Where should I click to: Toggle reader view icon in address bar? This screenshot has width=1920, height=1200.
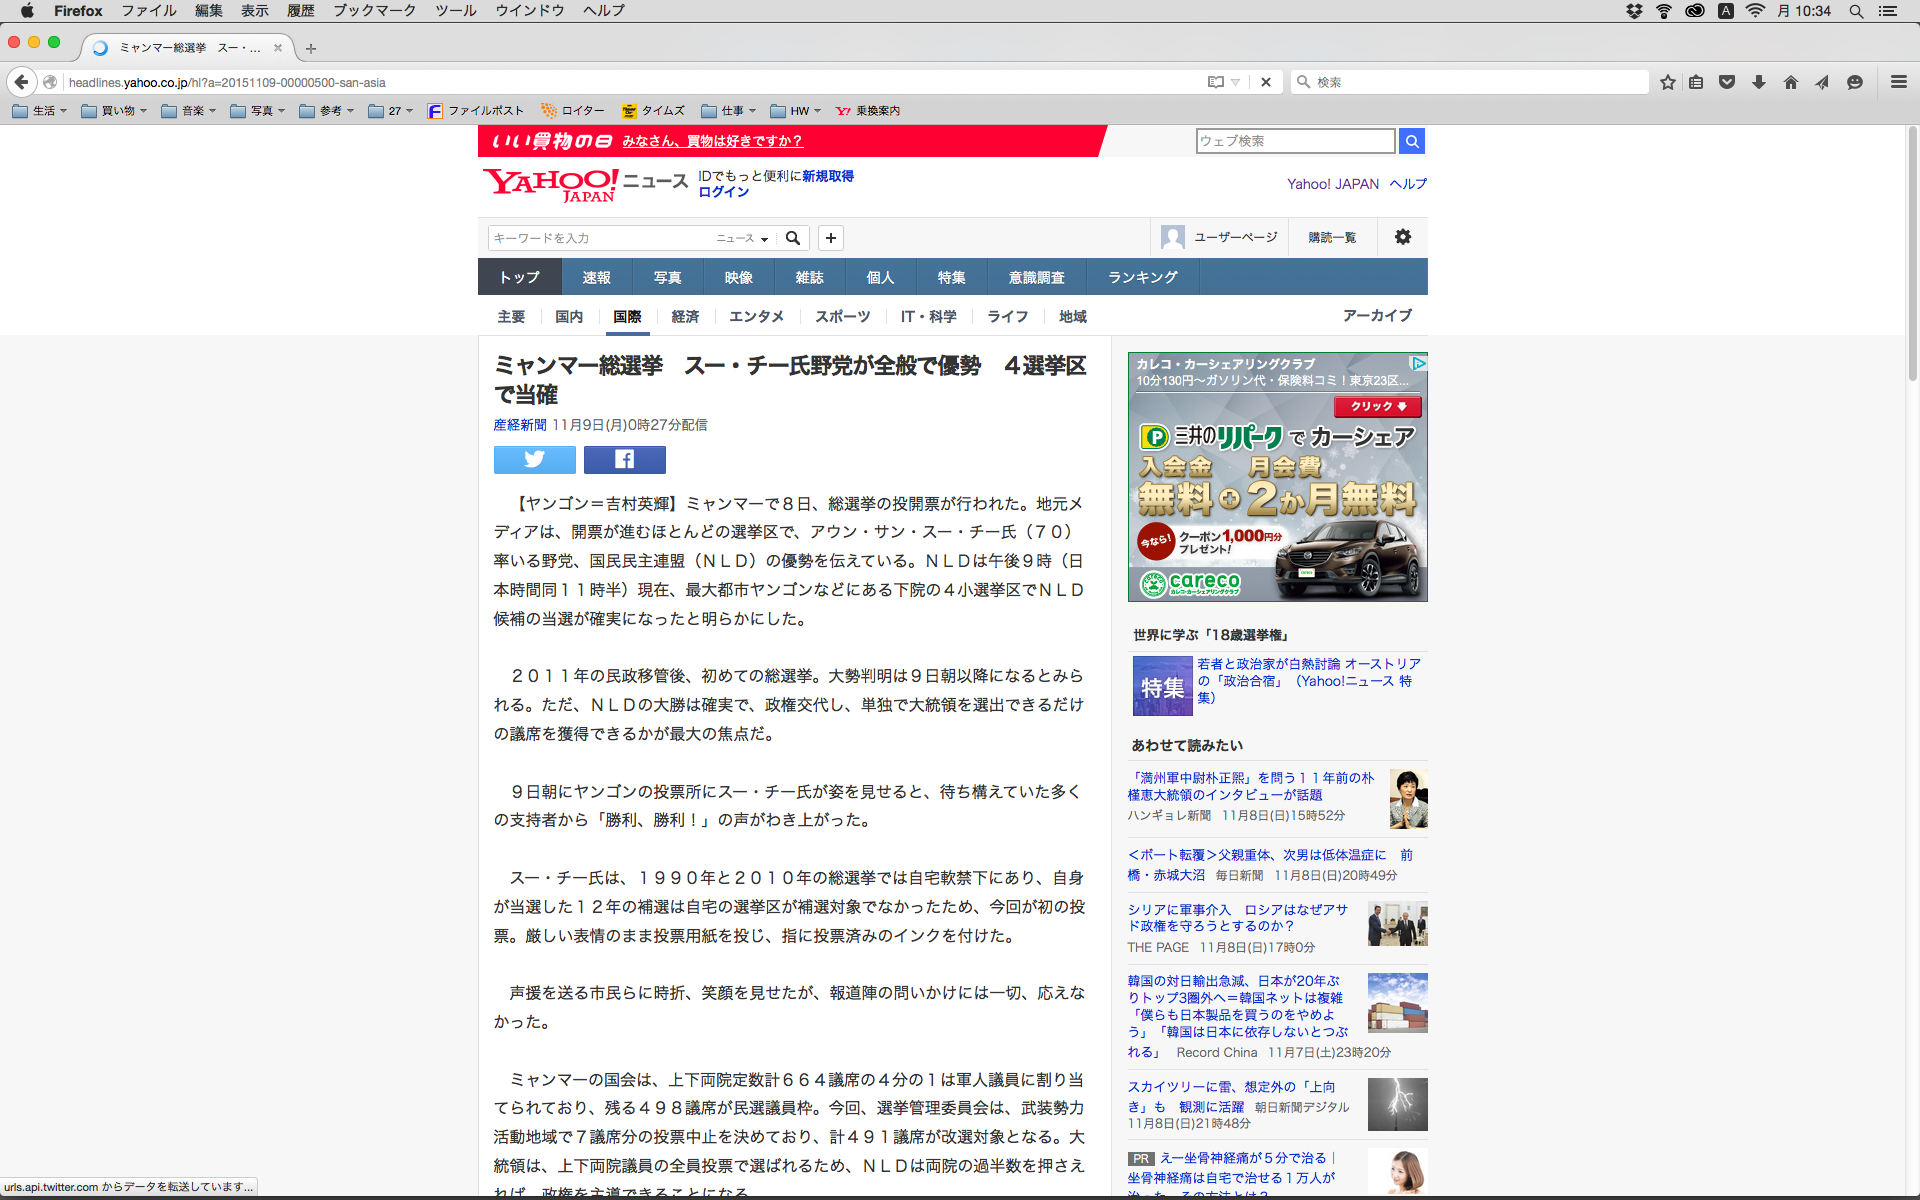coord(1215,82)
